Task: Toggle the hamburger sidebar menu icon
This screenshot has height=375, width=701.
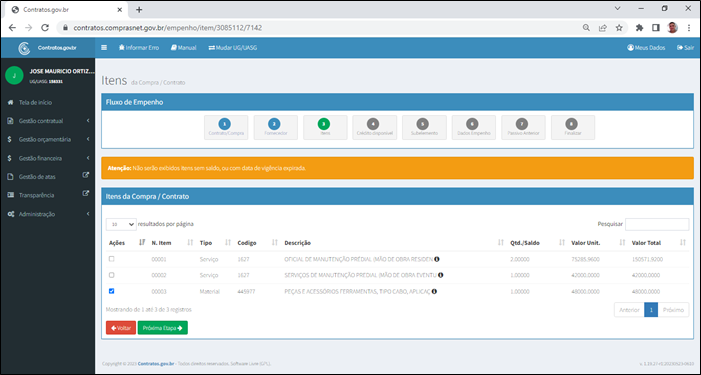Action: [104, 47]
